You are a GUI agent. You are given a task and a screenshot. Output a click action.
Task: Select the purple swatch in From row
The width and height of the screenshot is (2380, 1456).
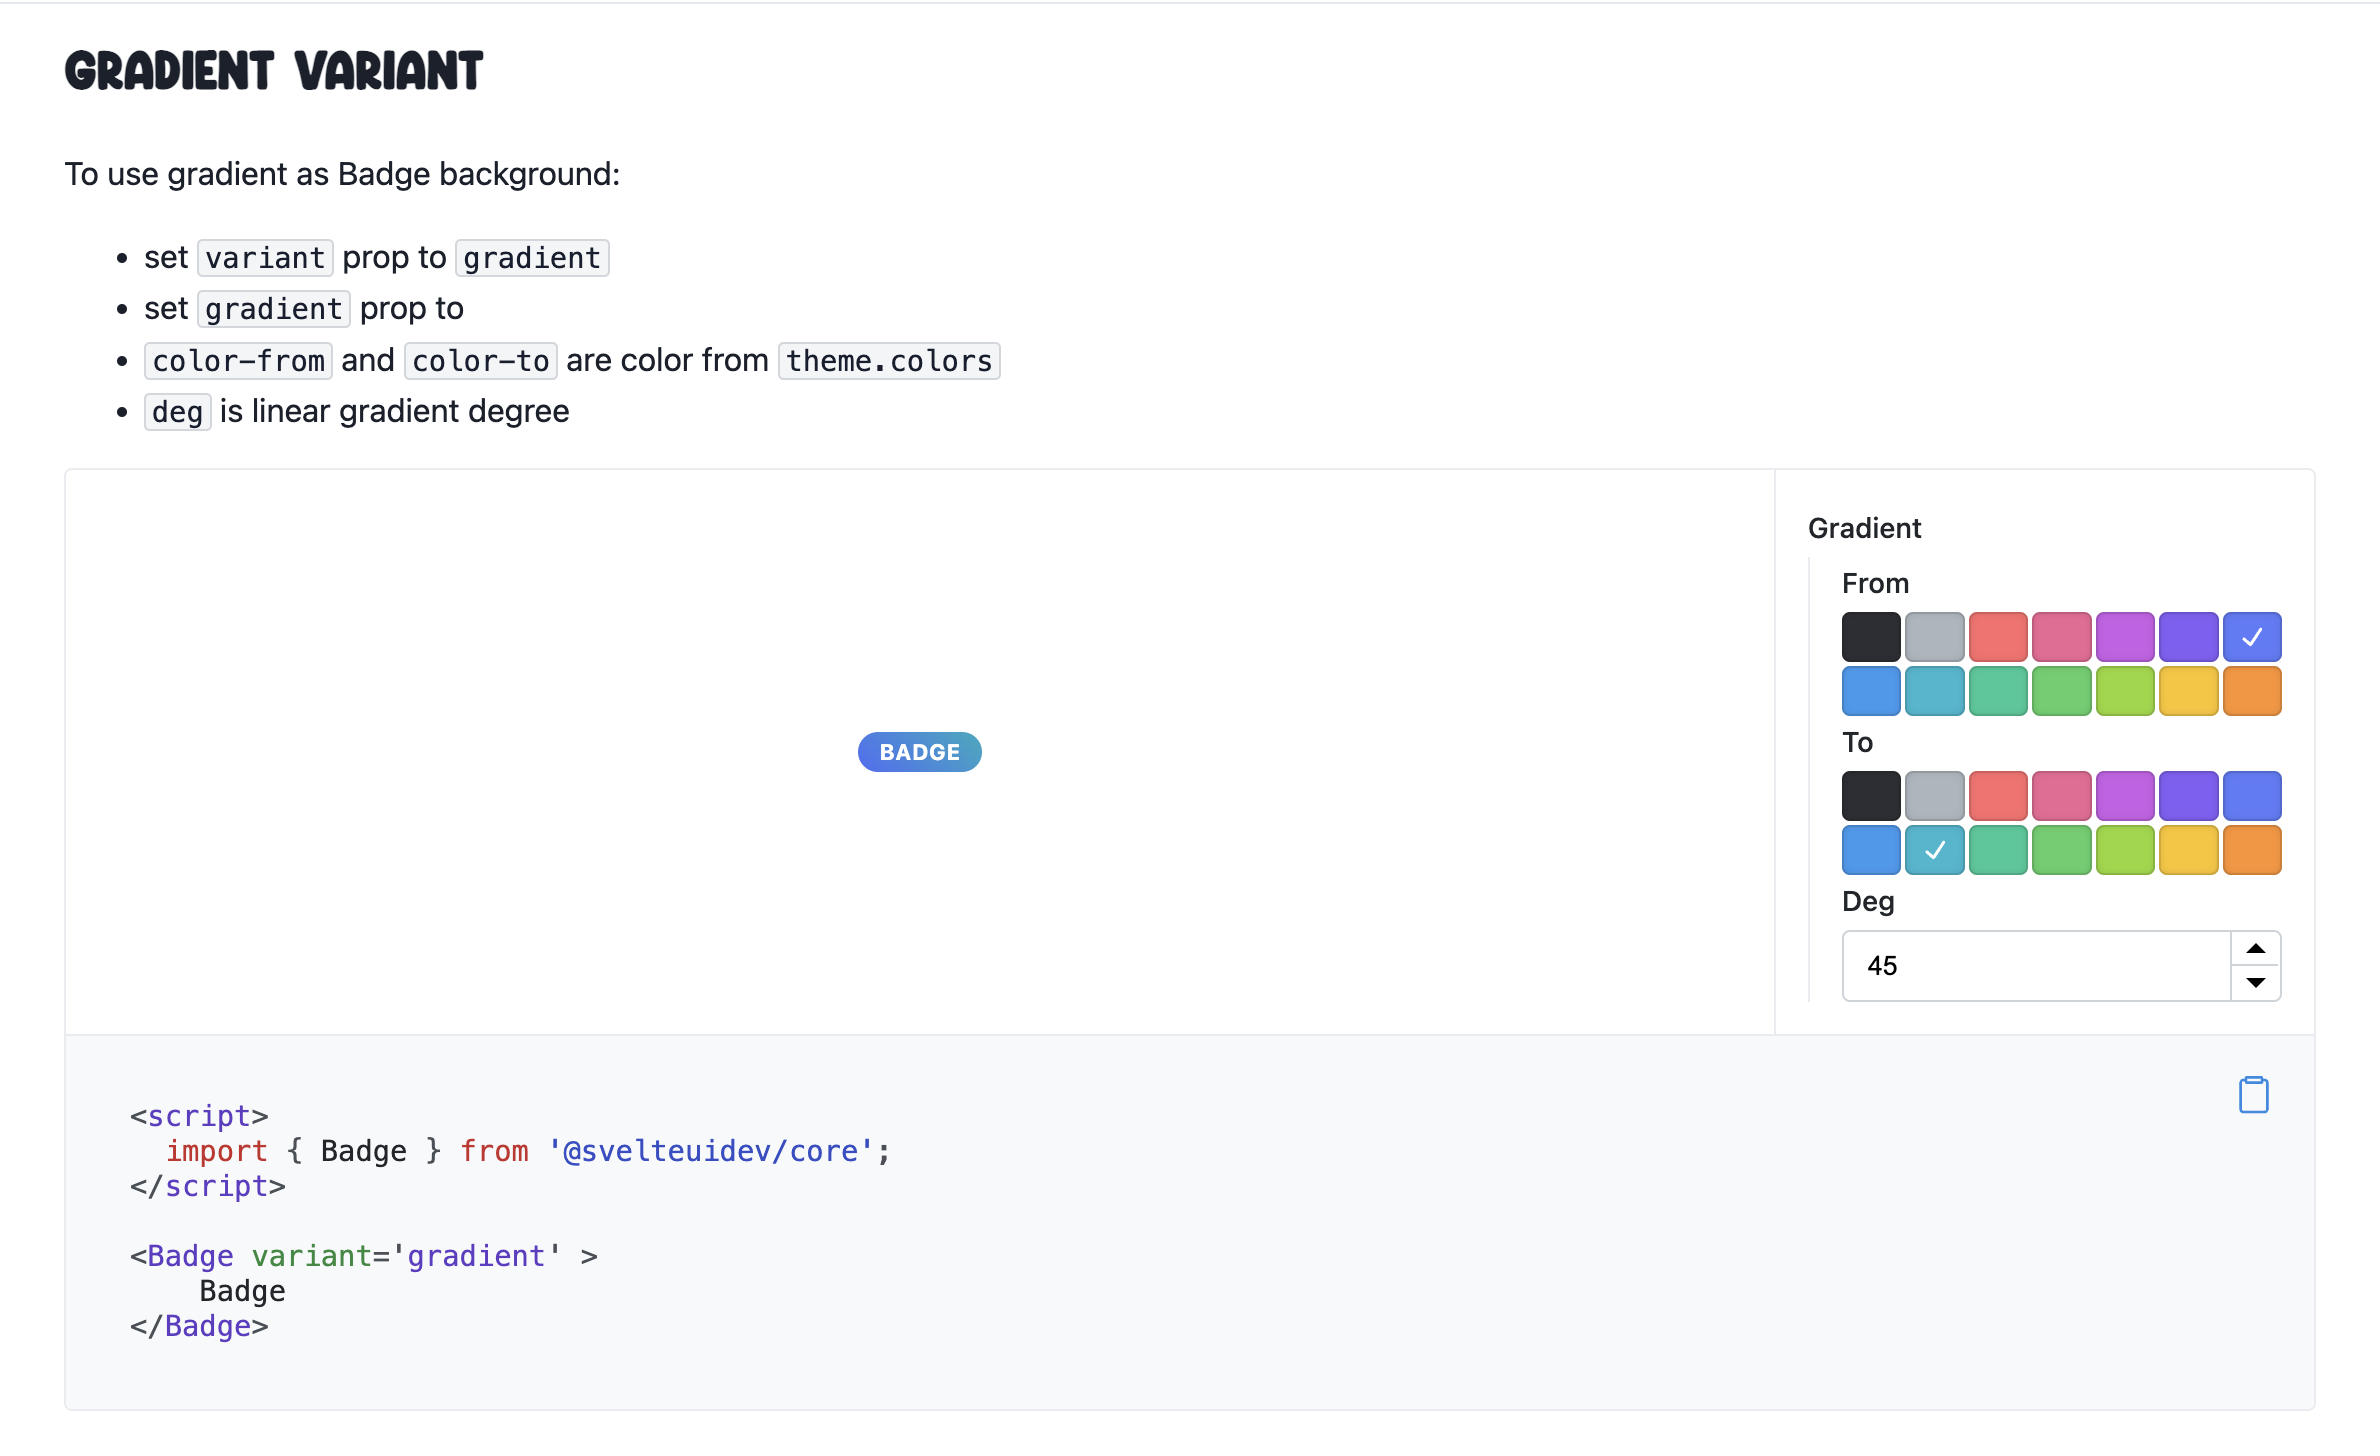[x=2189, y=637]
